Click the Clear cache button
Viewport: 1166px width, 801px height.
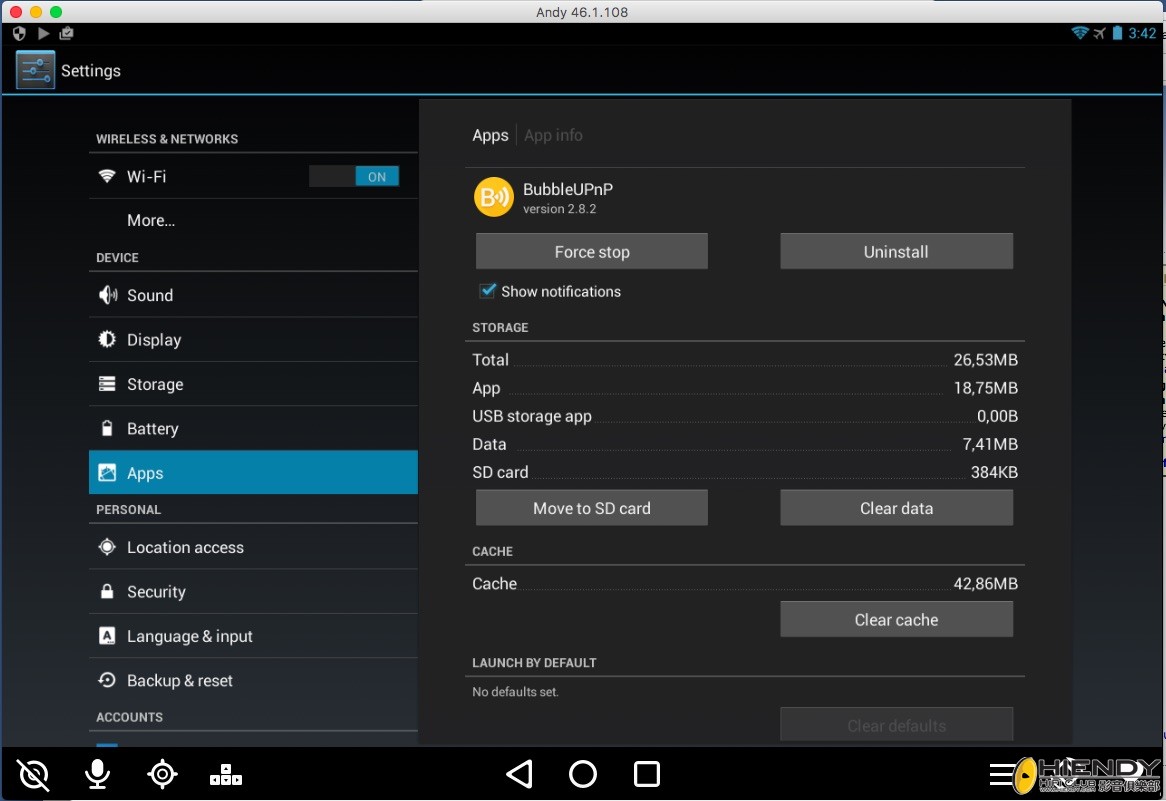pos(896,620)
